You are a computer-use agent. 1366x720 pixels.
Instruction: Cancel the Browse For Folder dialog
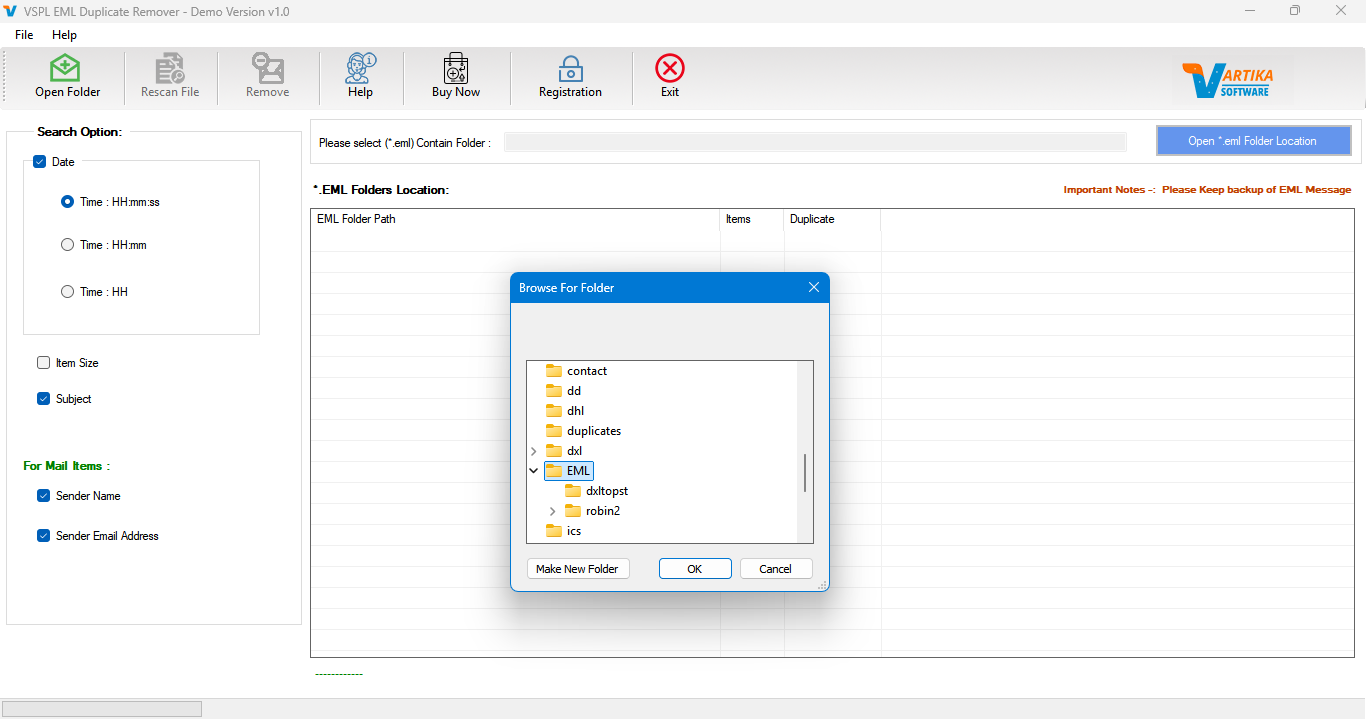[x=776, y=569]
